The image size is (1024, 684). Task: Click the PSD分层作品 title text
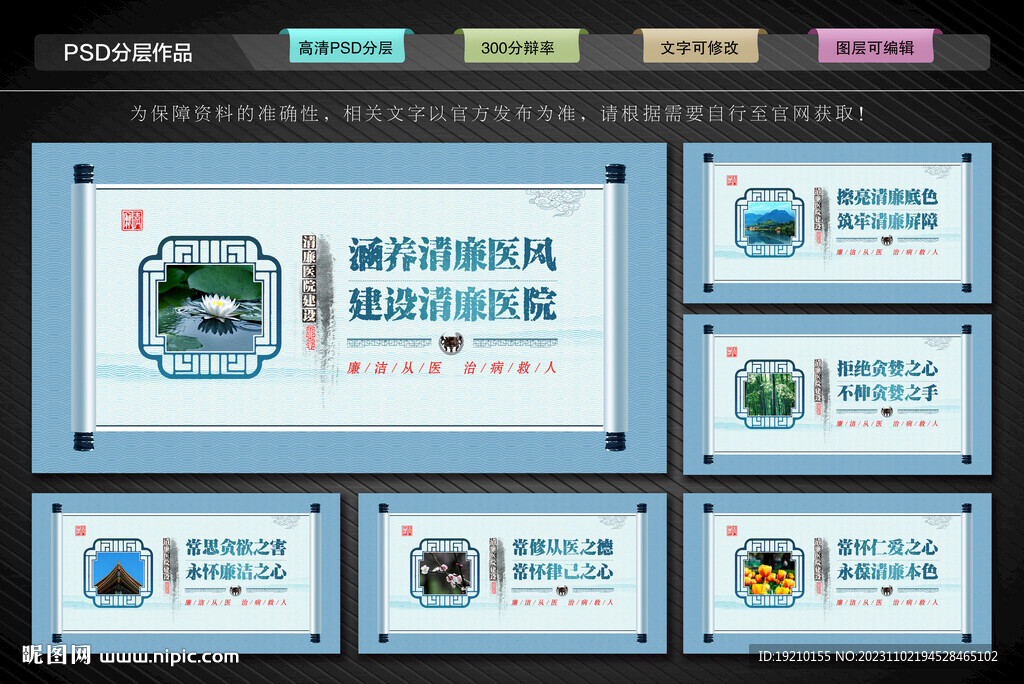pyautogui.click(x=128, y=52)
